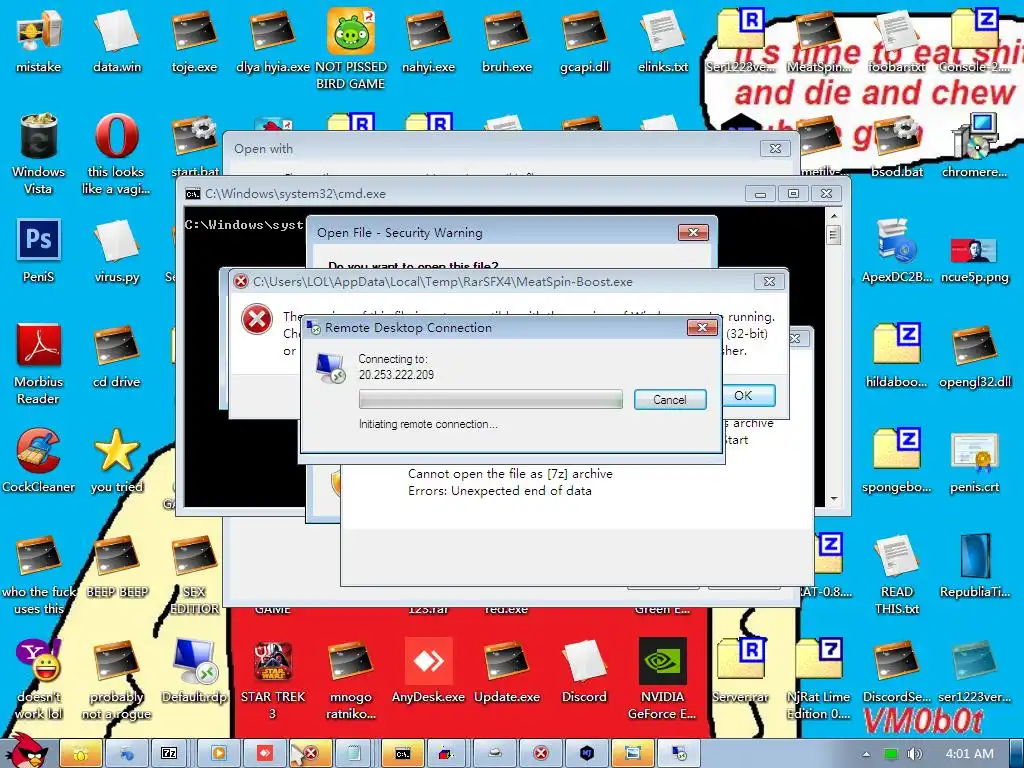Screen dimensions: 1024x768
Task: Show hidden tray icons arrow
Action: coord(866,754)
